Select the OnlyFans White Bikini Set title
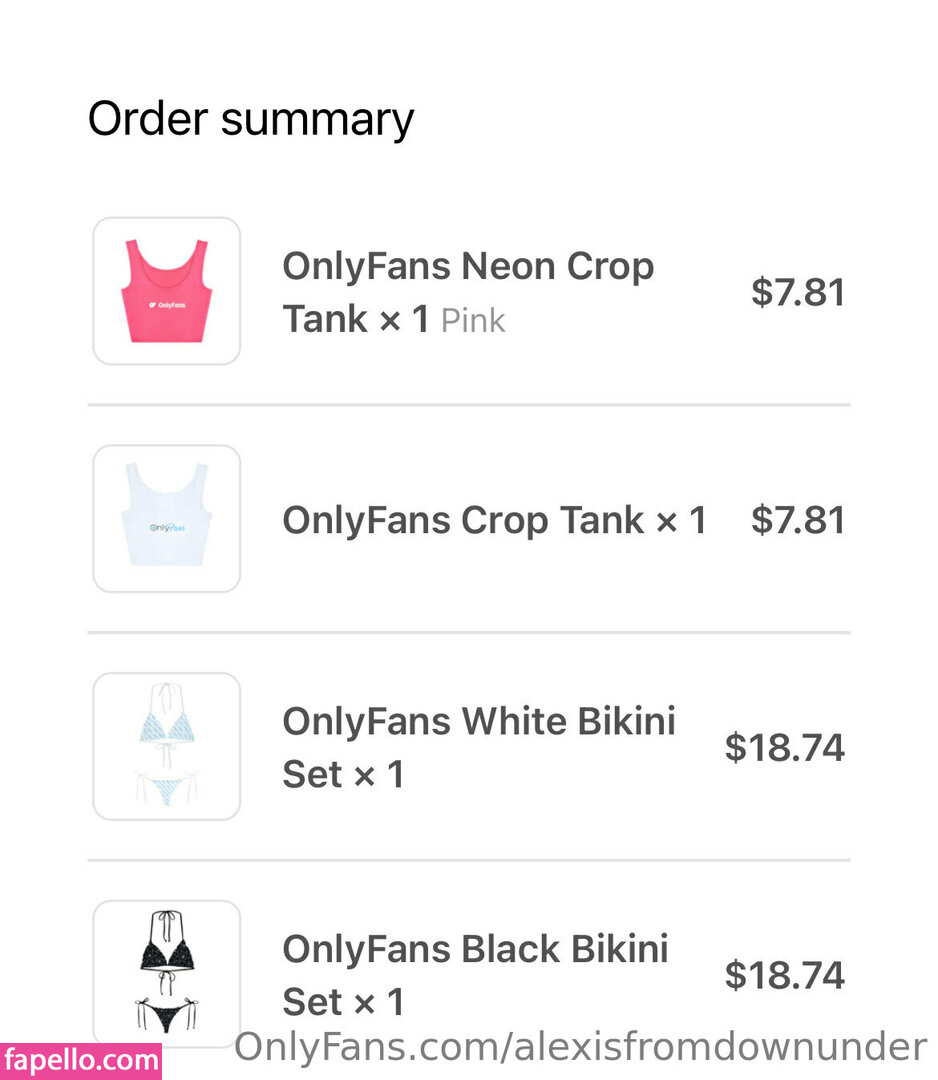938x1080 pixels. (478, 722)
